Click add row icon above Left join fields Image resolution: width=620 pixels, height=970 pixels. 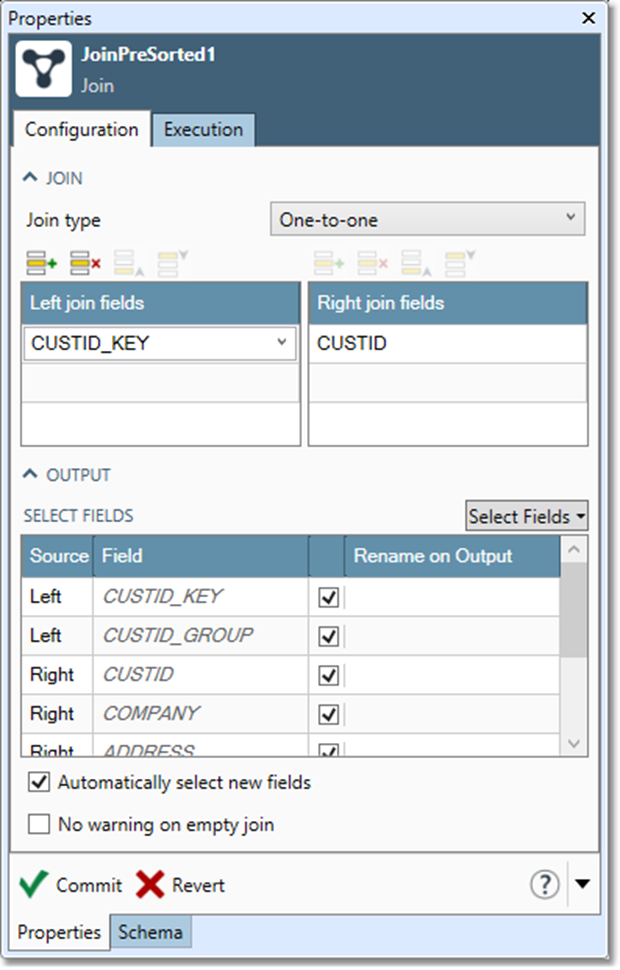(x=42, y=264)
